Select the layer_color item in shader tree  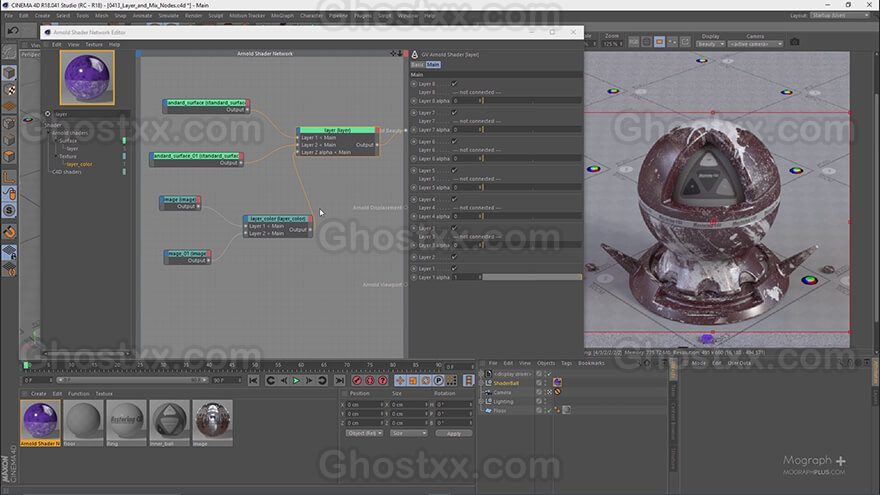pyautogui.click(x=79, y=164)
